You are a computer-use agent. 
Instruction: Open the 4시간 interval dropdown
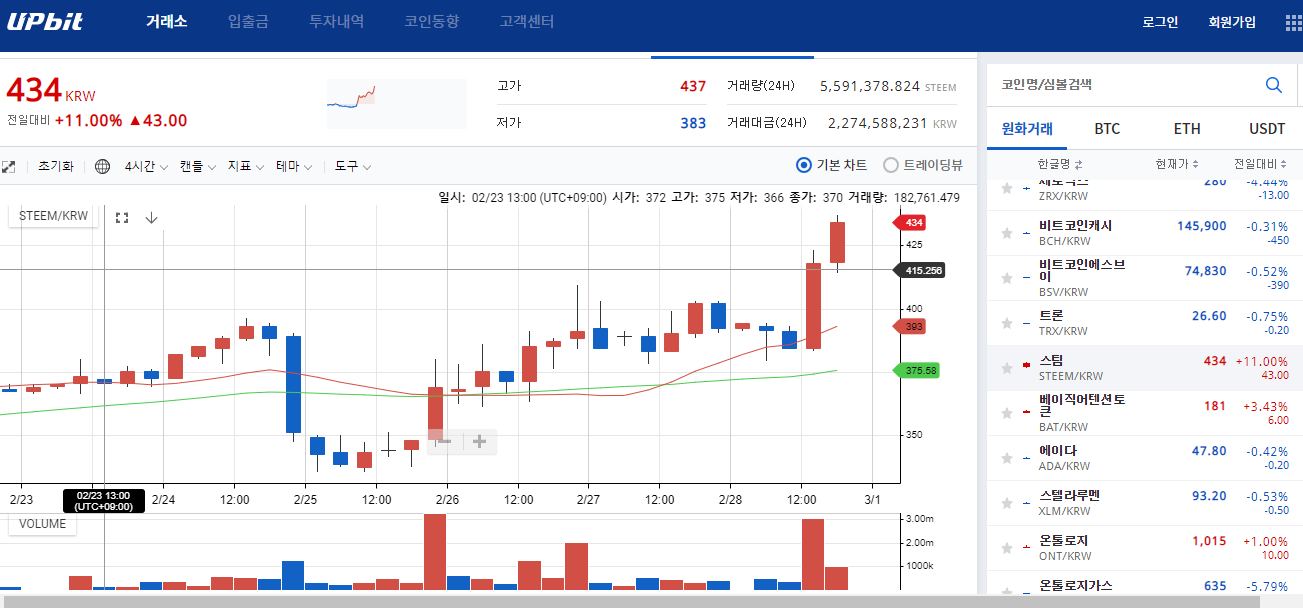click(x=146, y=167)
